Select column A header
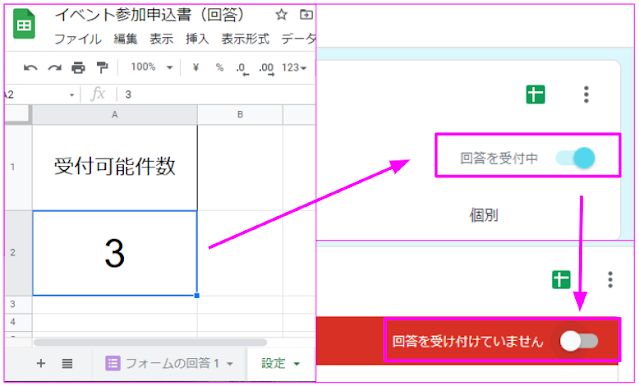Viewport: 639px width, 386px height. [x=115, y=115]
